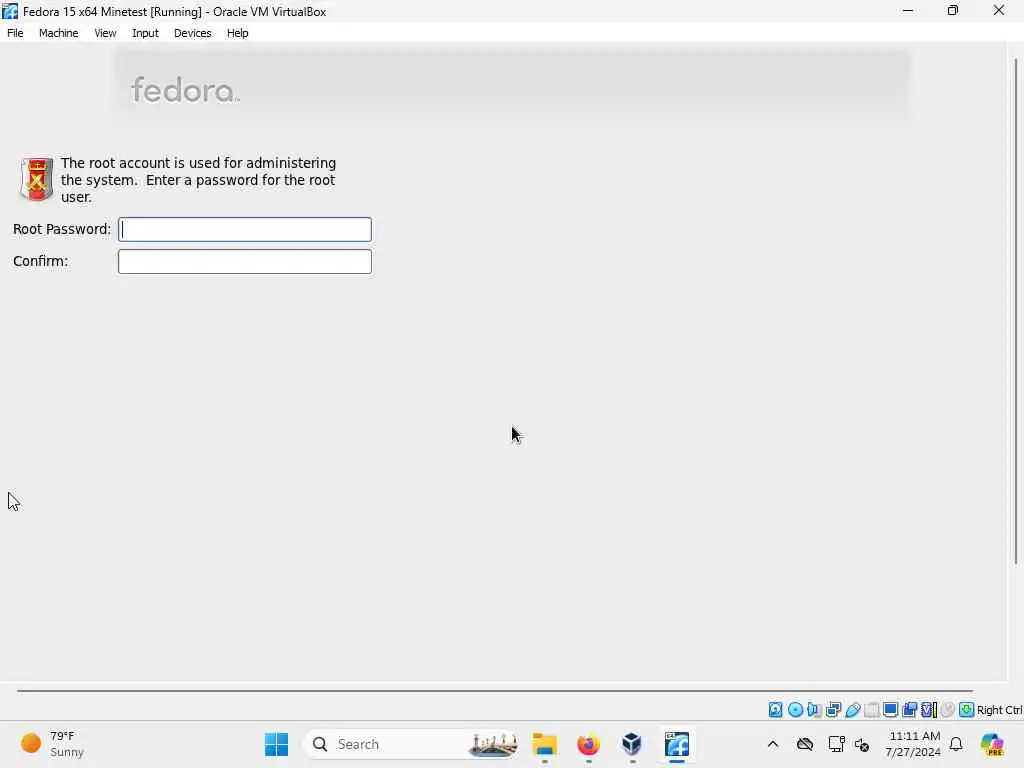This screenshot has width=1024, height=768.
Task: Restore down the VirtualBox window
Action: coord(953,10)
